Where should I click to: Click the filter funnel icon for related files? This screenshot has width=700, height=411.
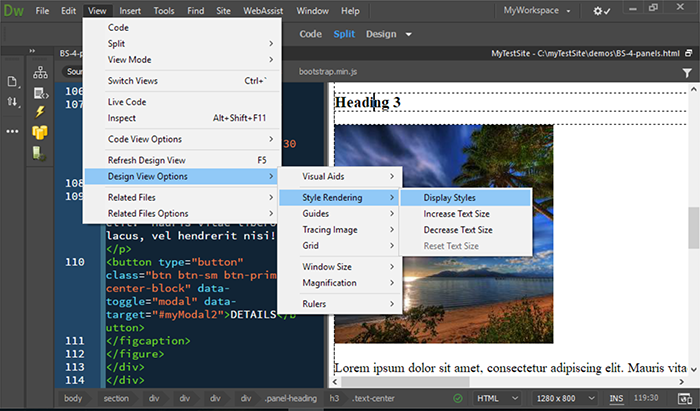pyautogui.click(x=687, y=73)
